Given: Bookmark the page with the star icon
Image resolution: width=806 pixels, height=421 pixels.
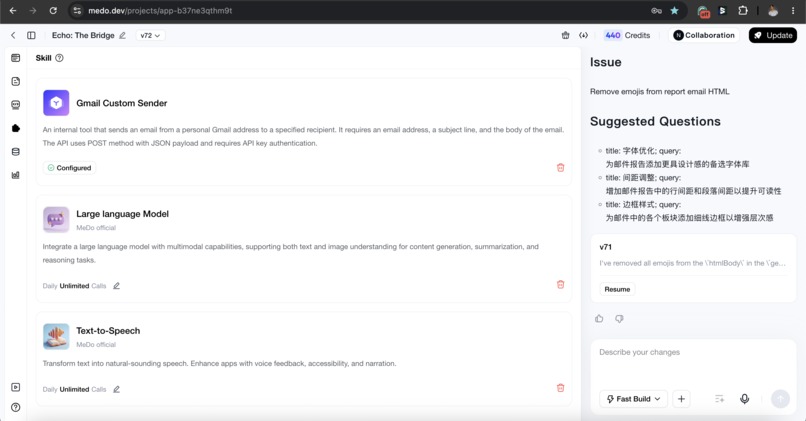Looking at the screenshot, I should pos(674,10).
